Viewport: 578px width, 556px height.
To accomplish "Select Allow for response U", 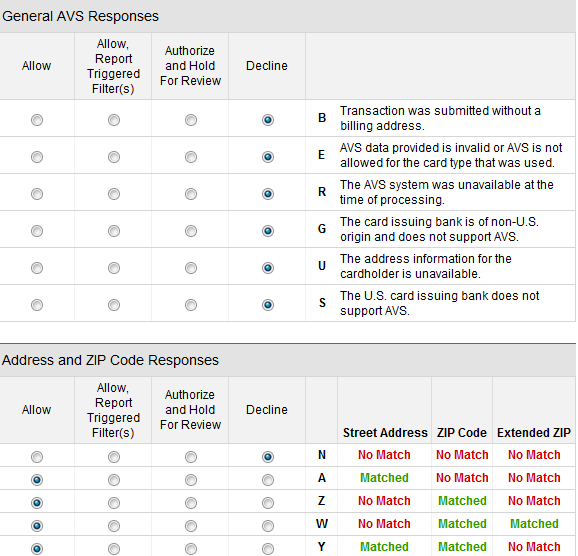I will (37, 268).
